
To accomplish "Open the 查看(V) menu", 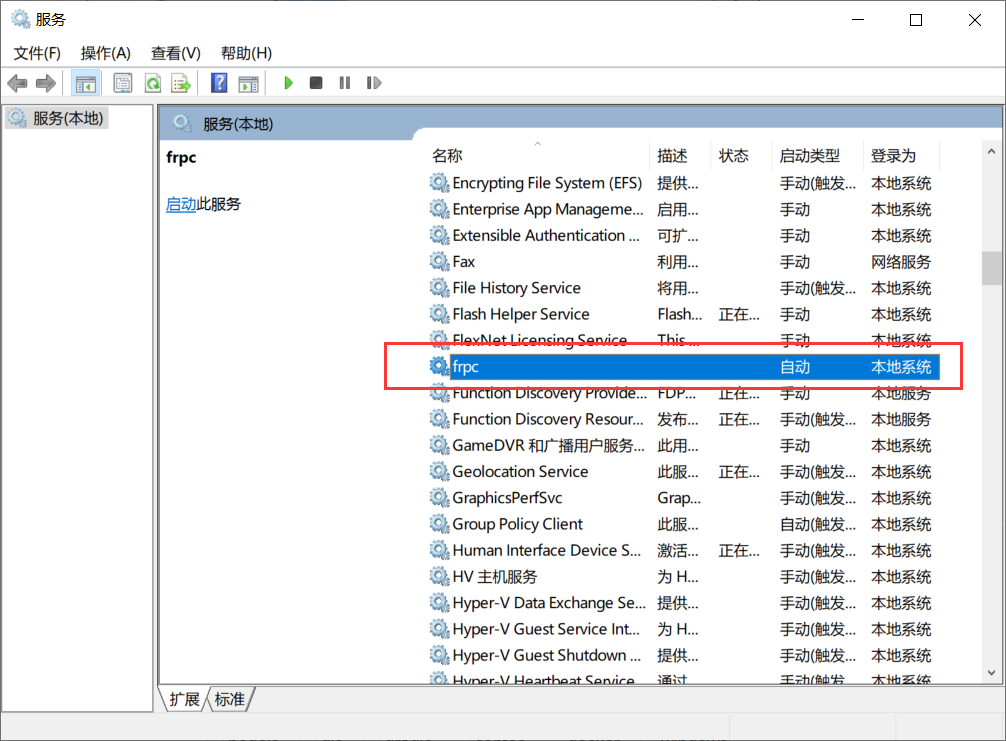I will pos(175,53).
